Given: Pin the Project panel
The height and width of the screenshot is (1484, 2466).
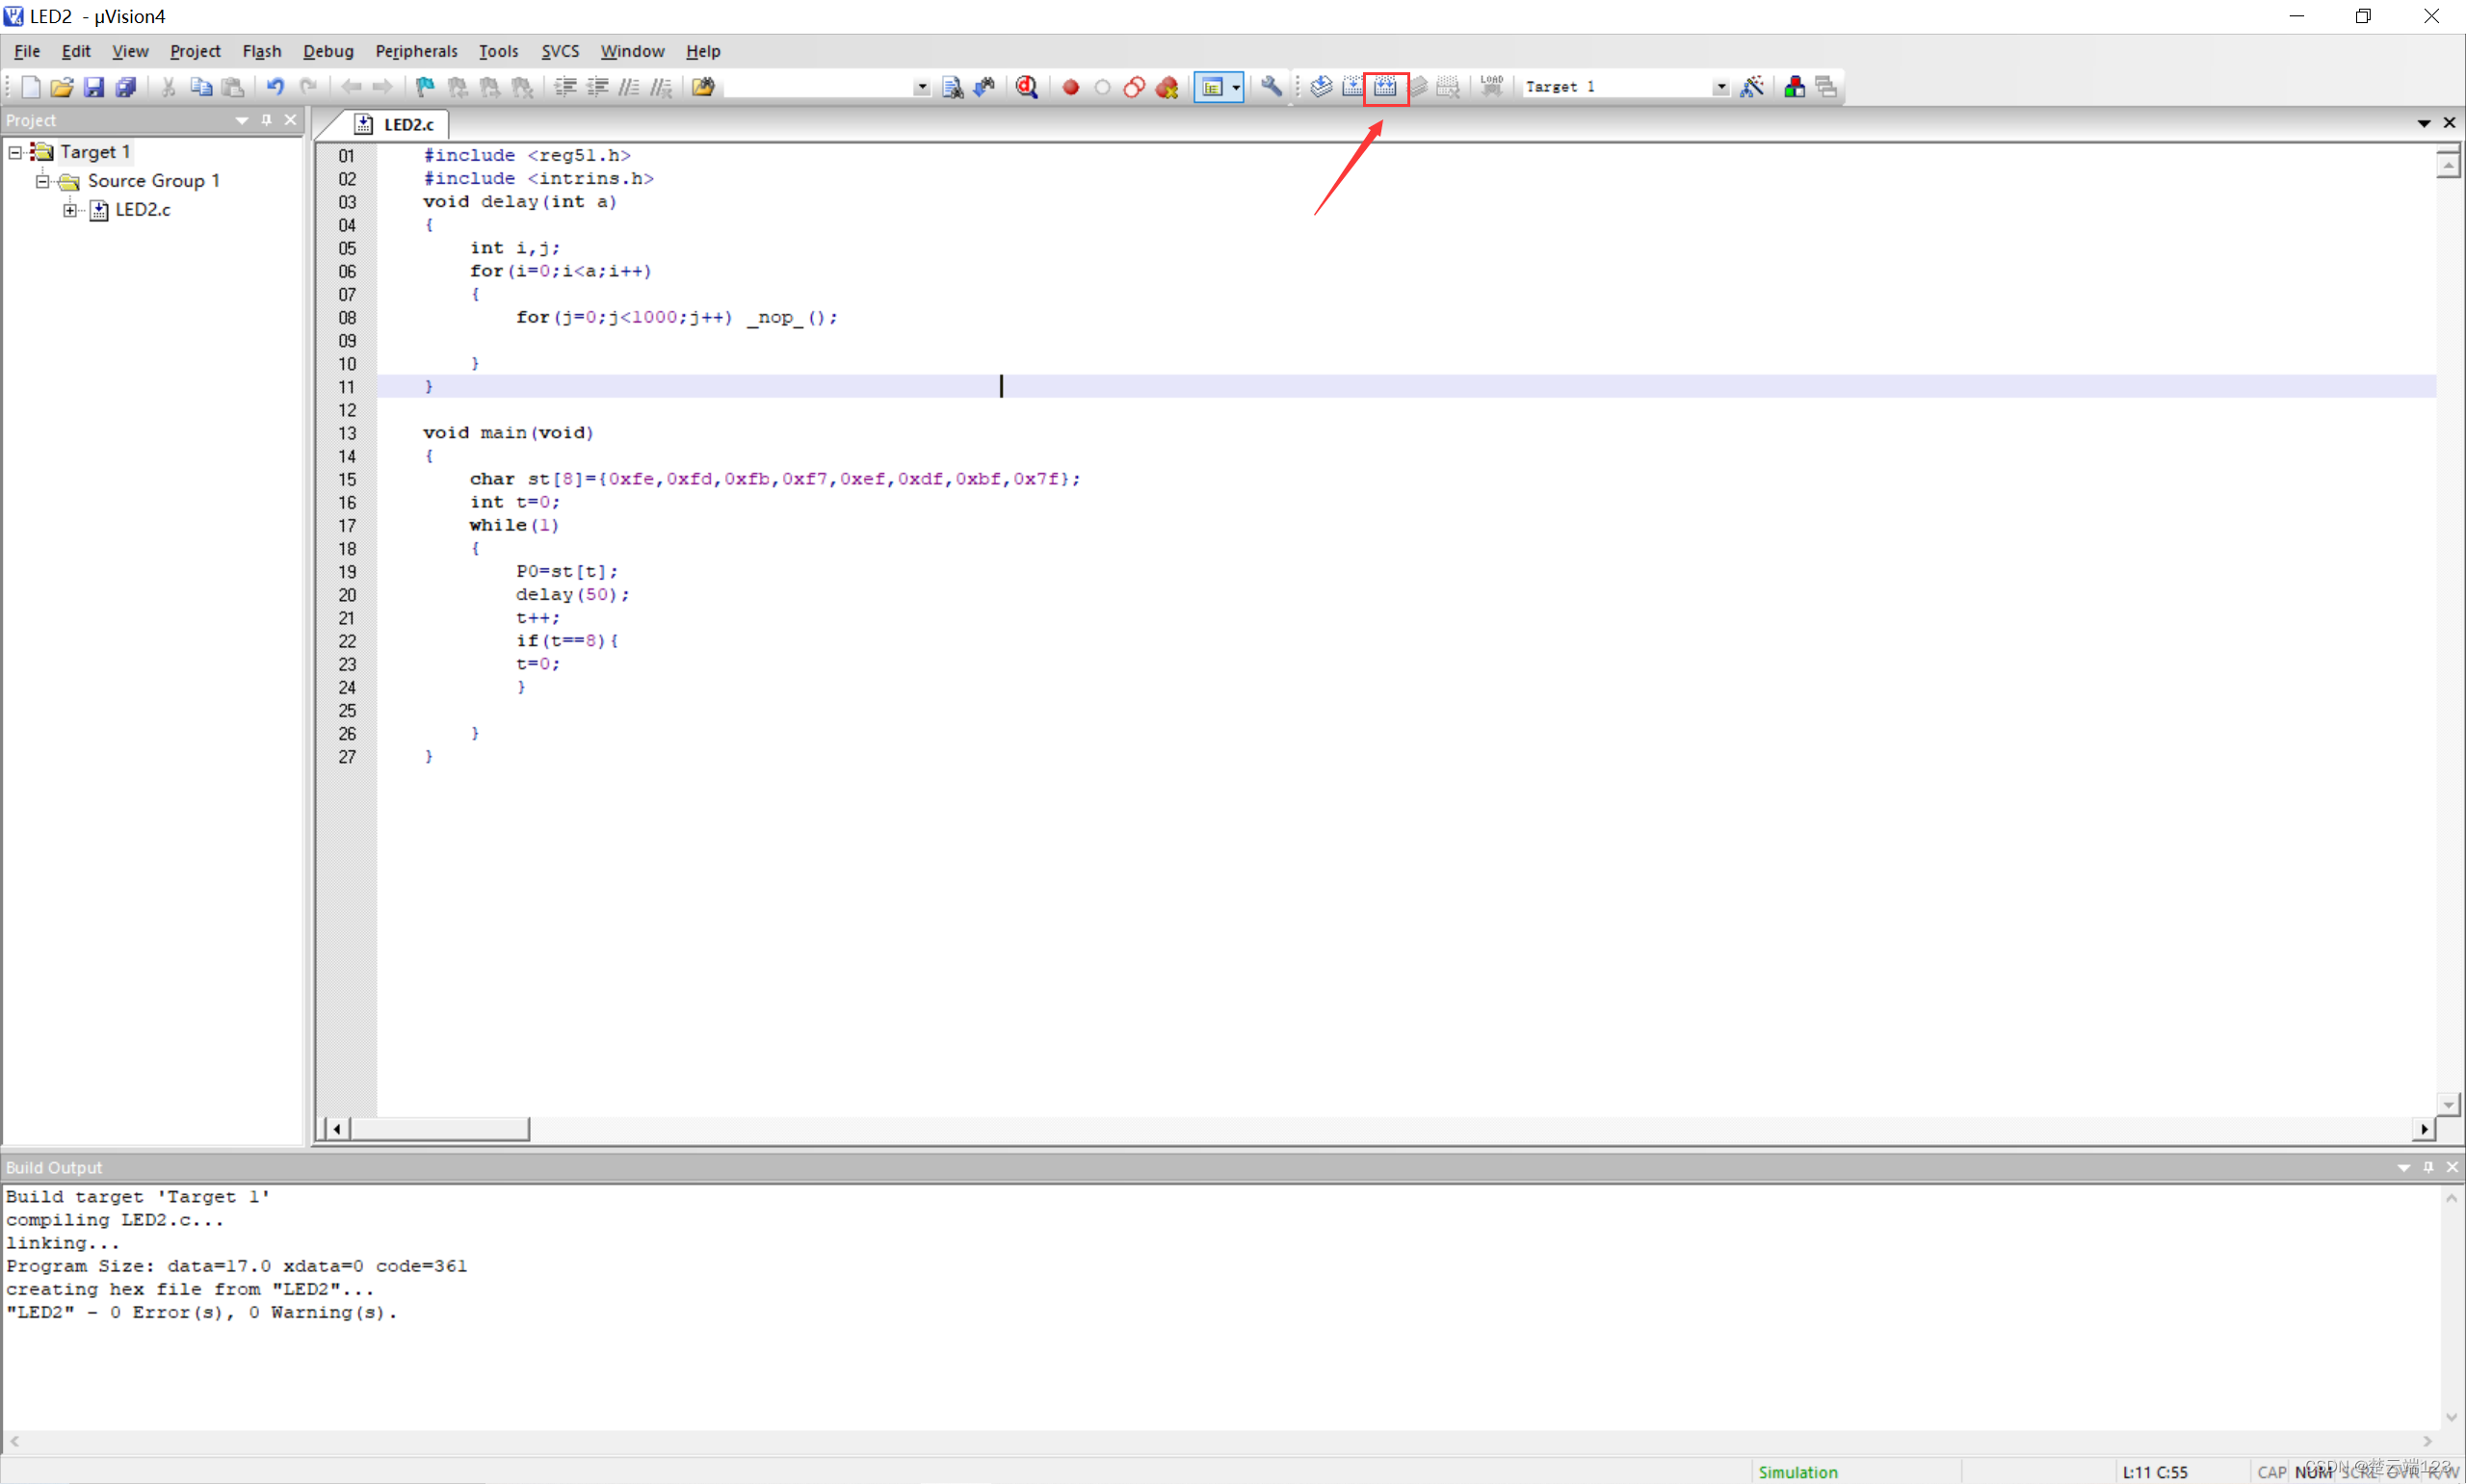Looking at the screenshot, I should point(266,120).
